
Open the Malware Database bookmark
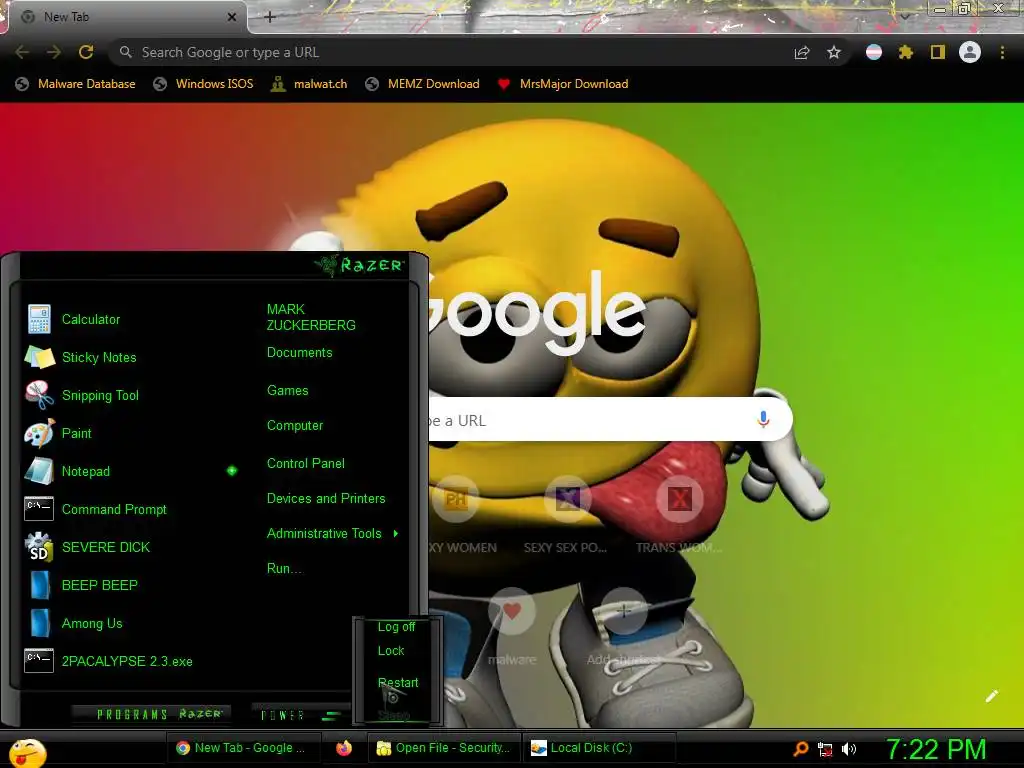tap(75, 84)
